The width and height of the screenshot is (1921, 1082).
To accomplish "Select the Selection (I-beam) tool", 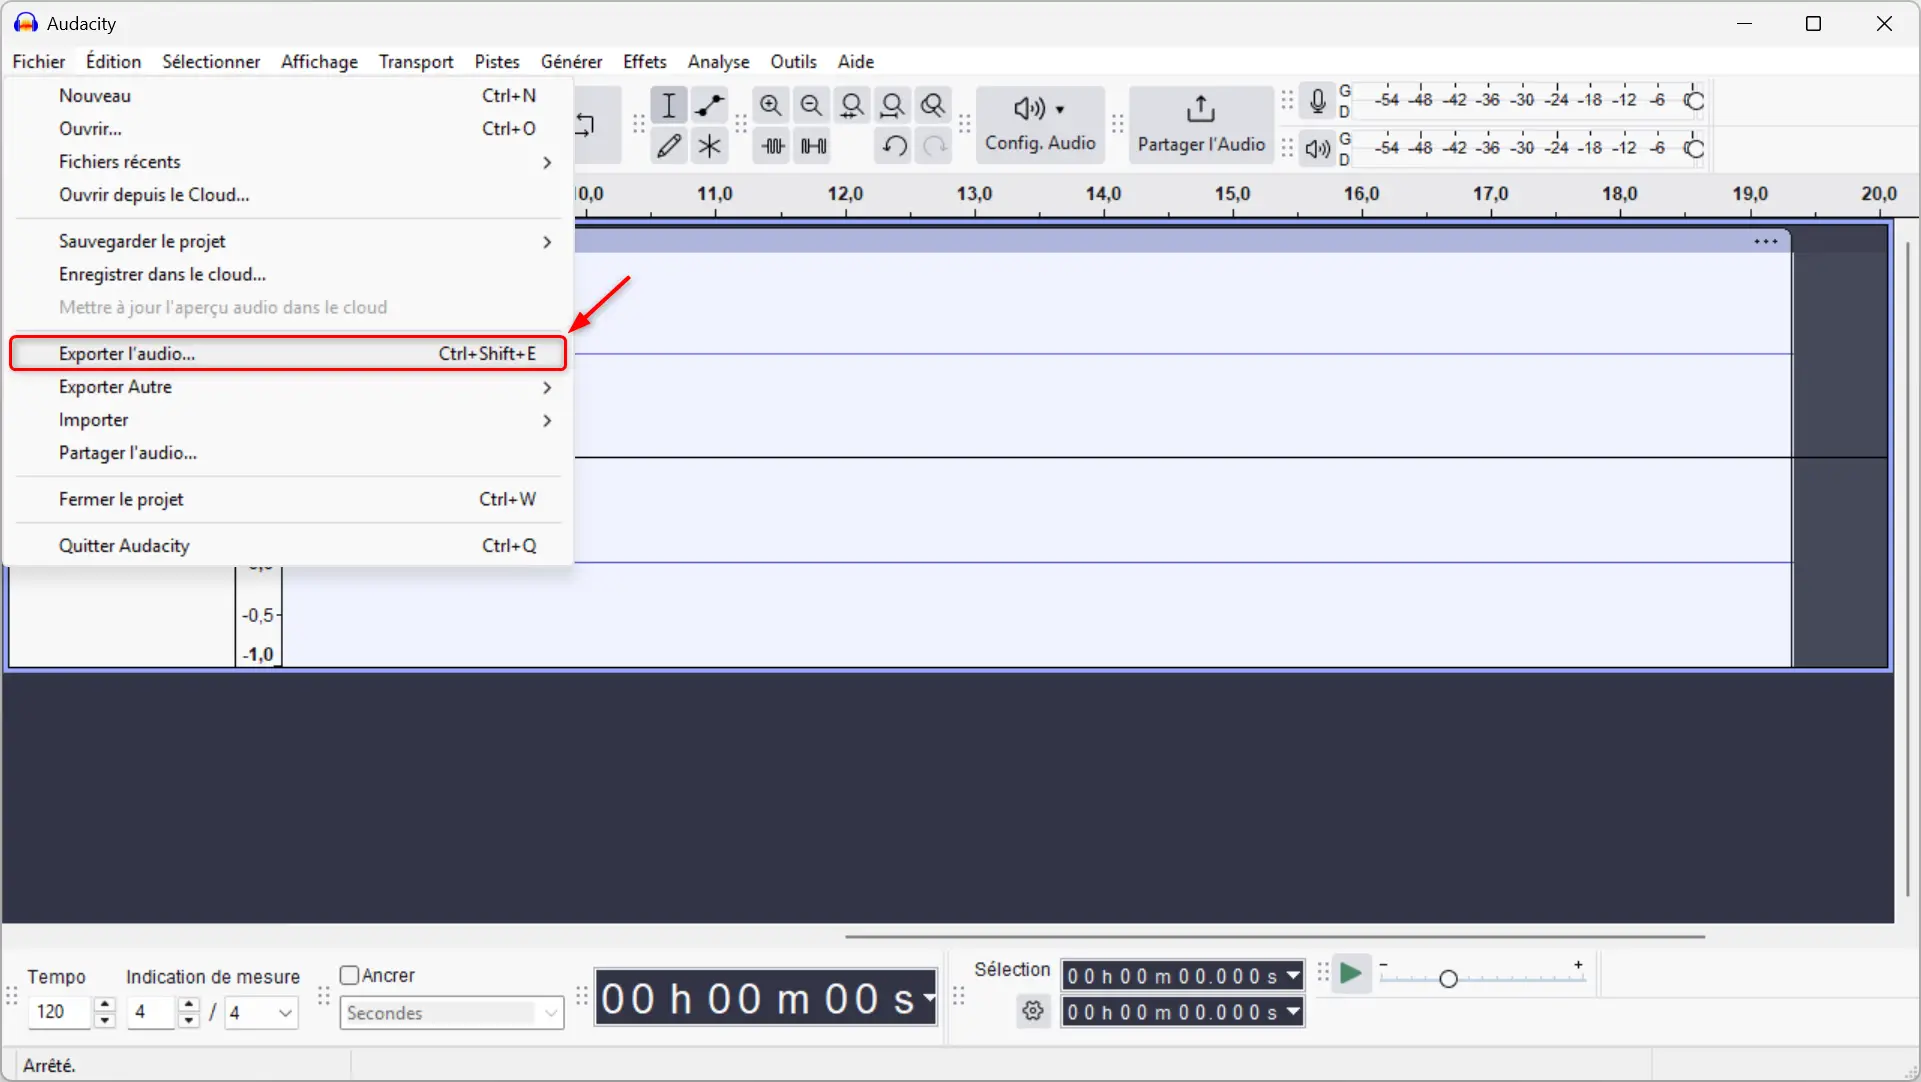I will (x=669, y=105).
